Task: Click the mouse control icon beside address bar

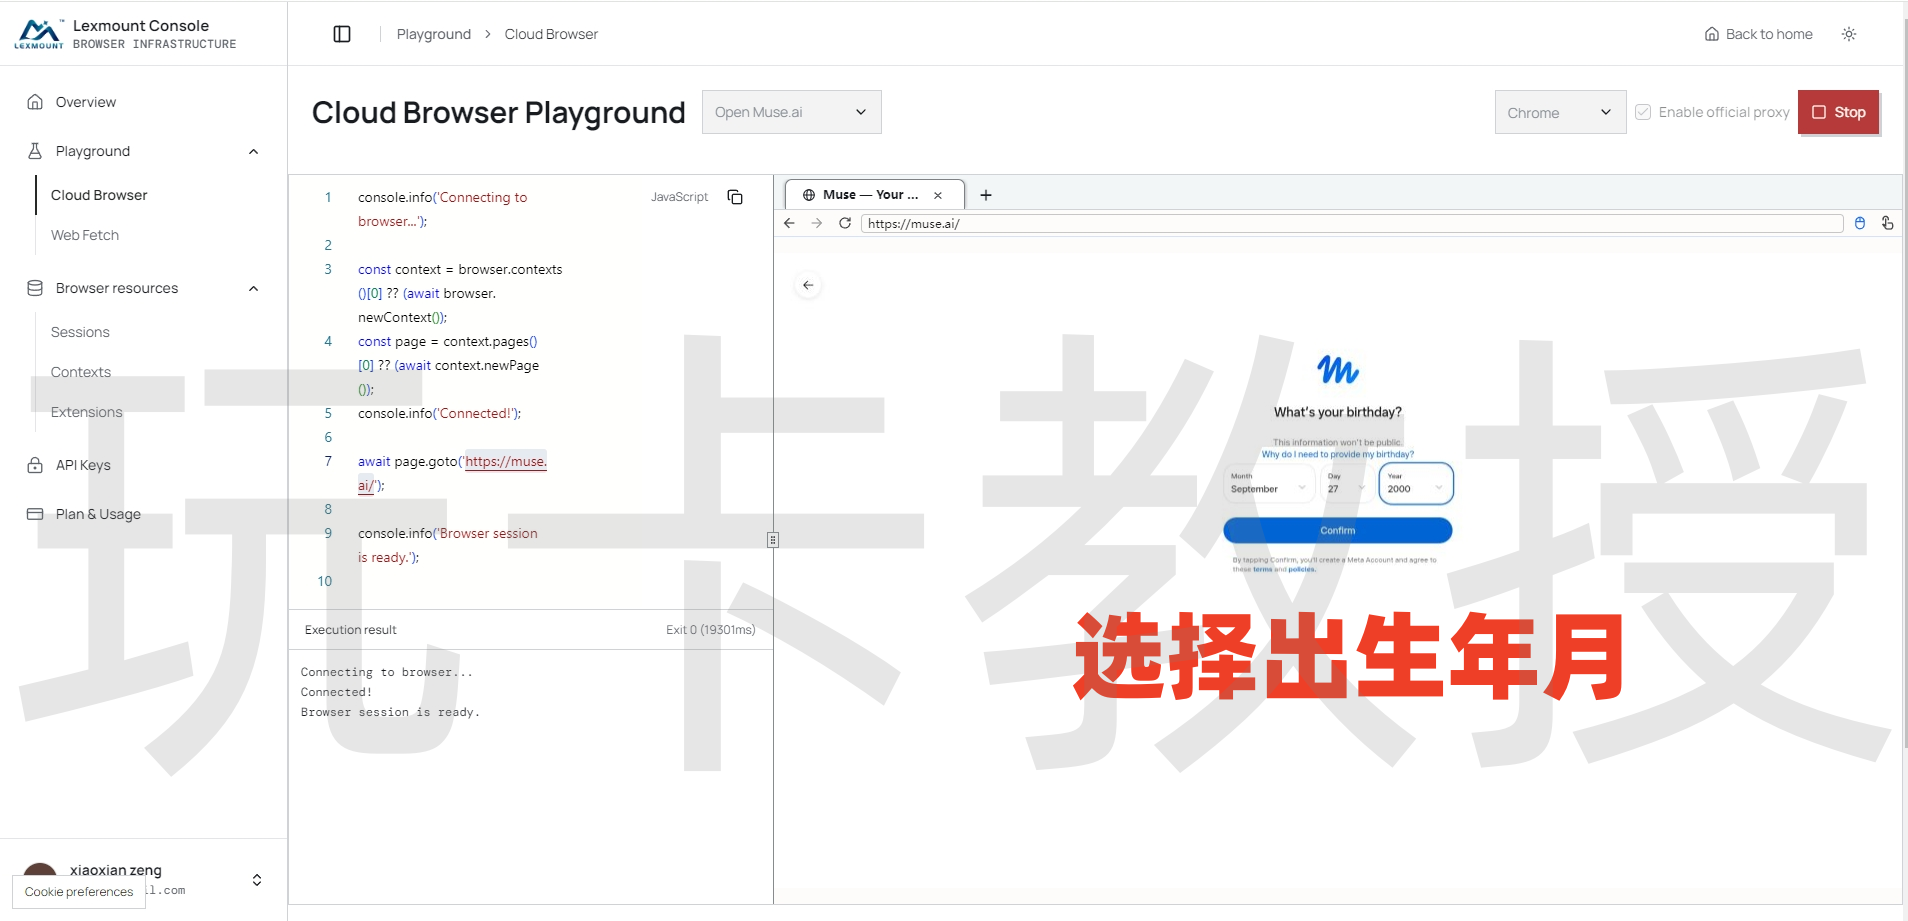Action: point(1860,223)
